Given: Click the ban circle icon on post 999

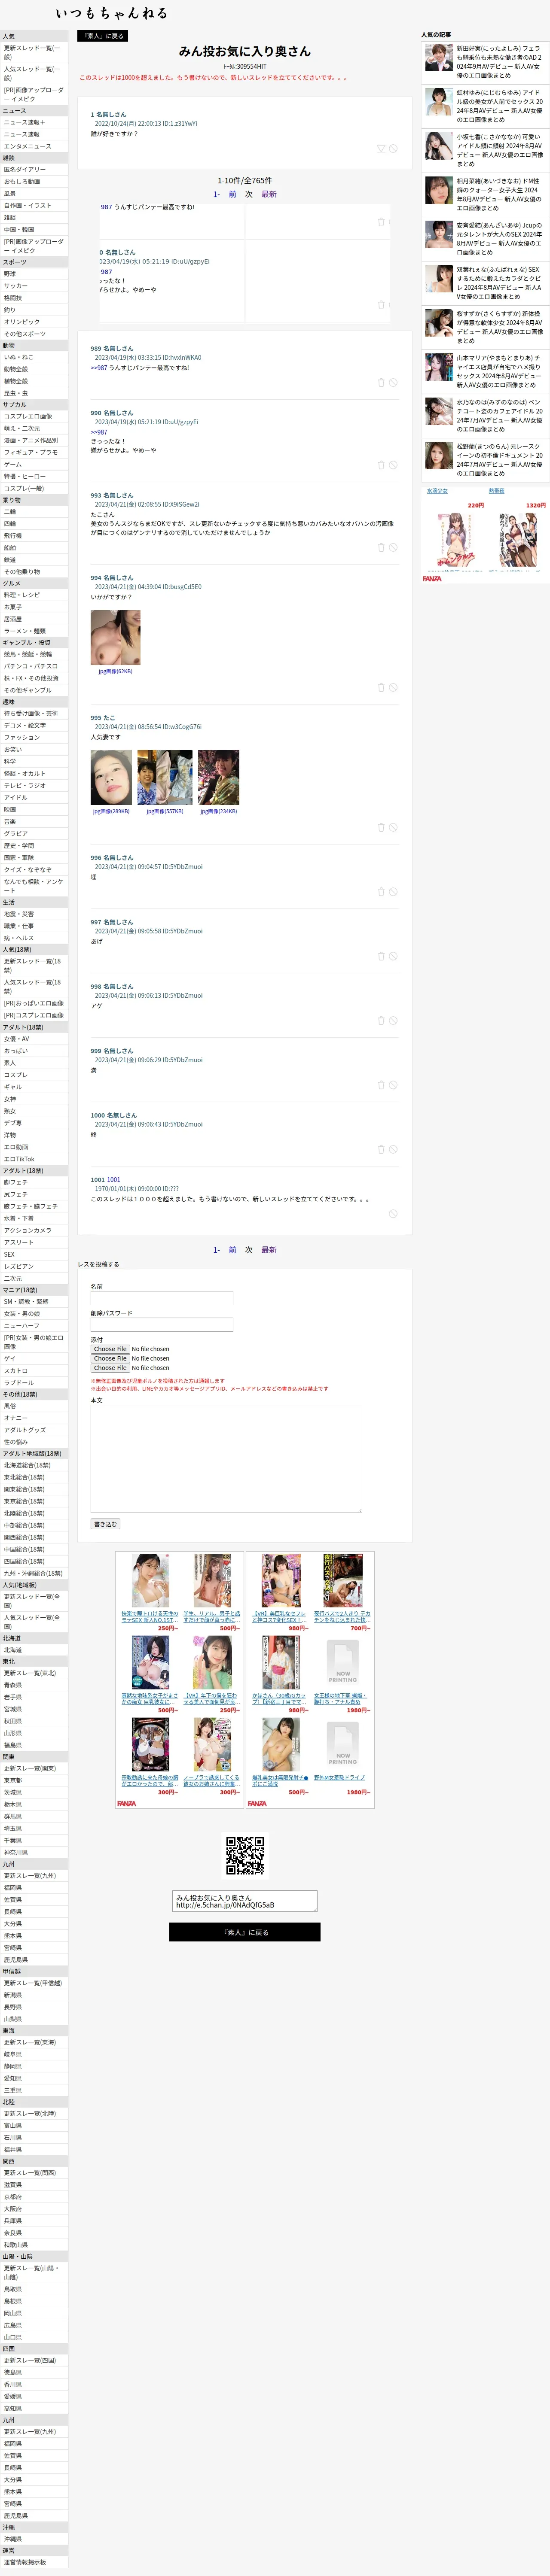Looking at the screenshot, I should tap(393, 1085).
